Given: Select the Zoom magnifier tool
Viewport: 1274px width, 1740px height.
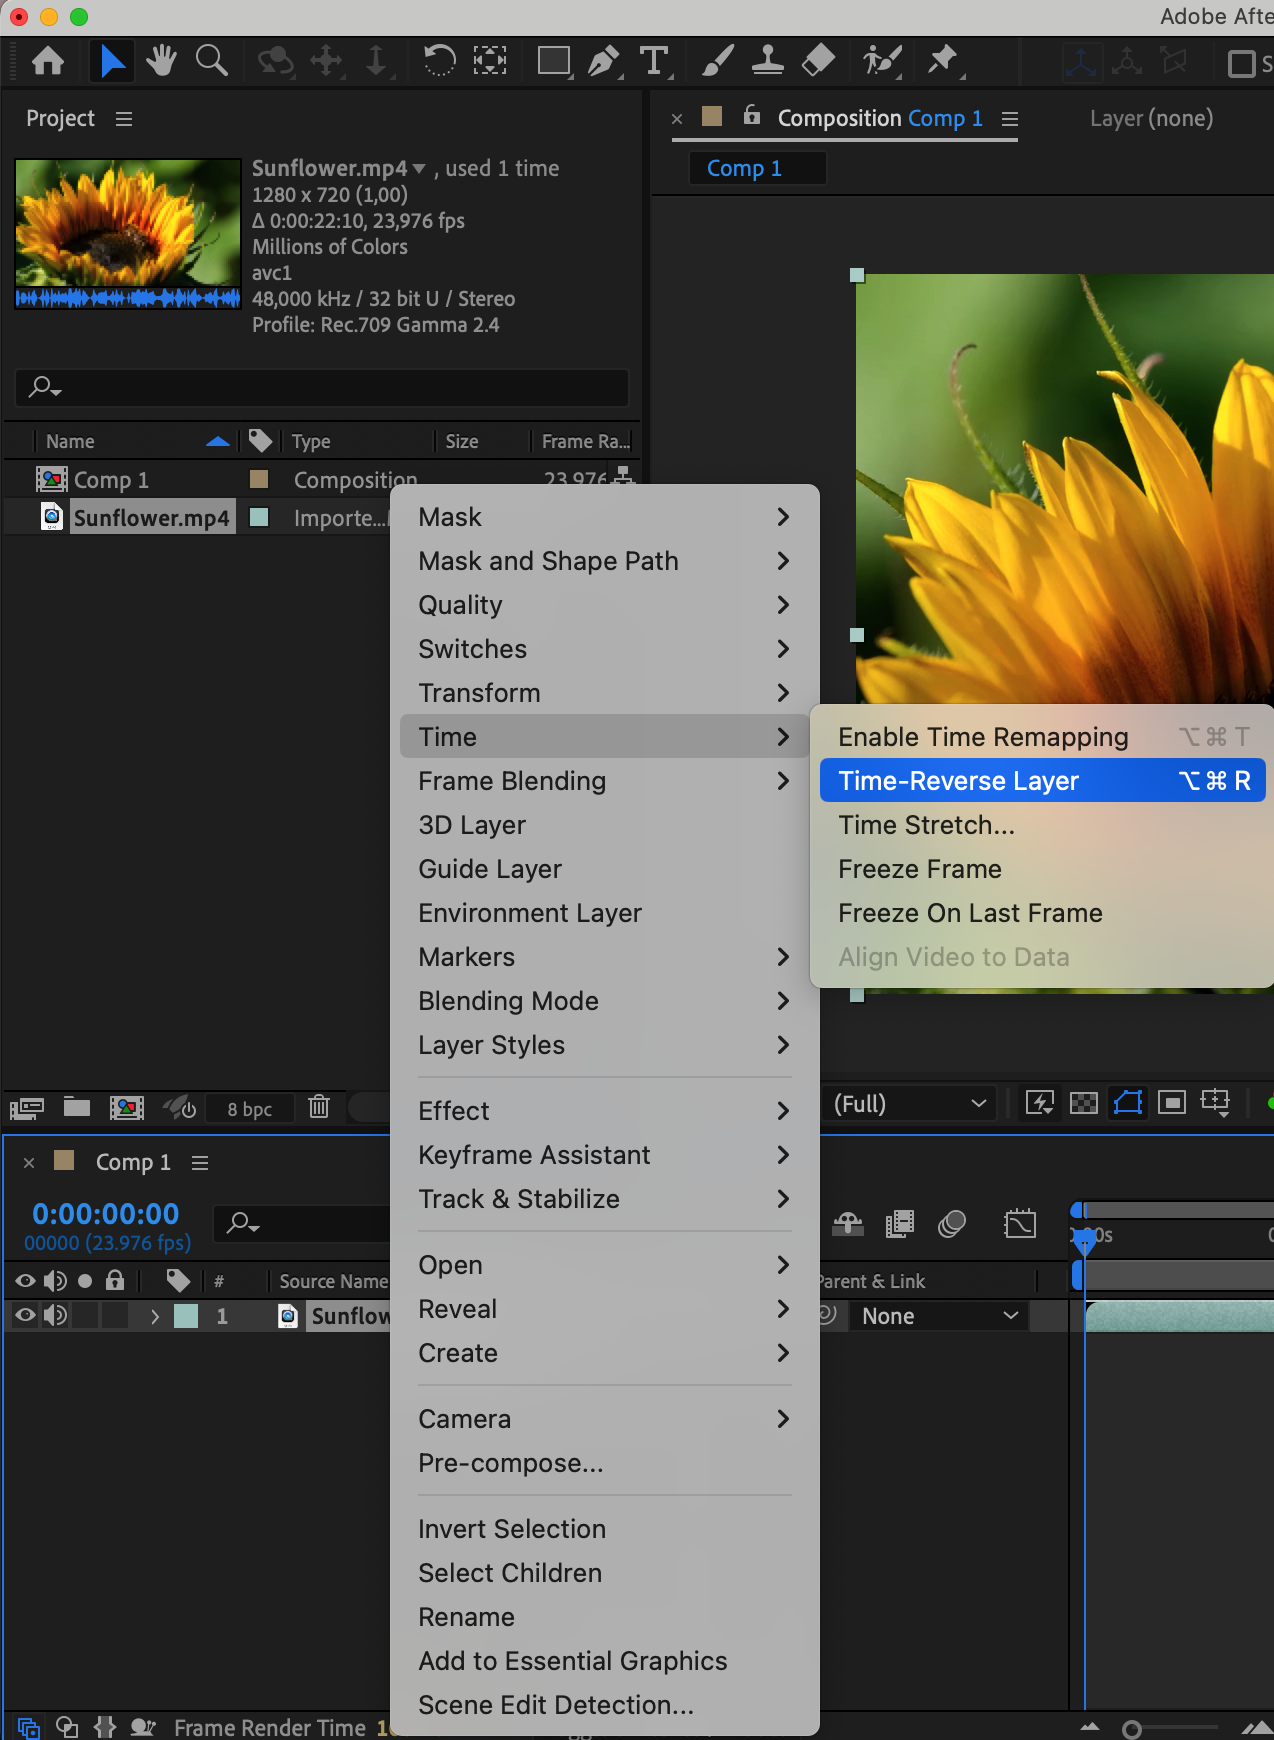Looking at the screenshot, I should click(x=211, y=61).
